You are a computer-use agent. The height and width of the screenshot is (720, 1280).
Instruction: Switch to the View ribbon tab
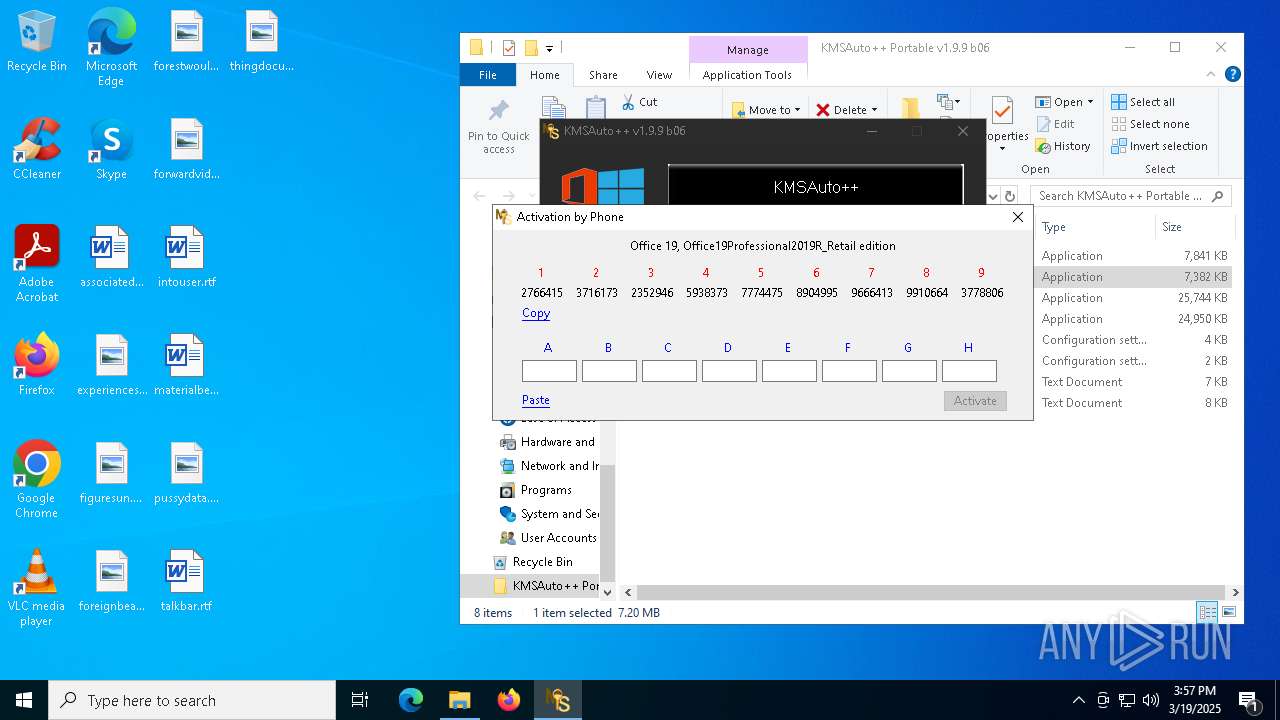click(x=659, y=75)
